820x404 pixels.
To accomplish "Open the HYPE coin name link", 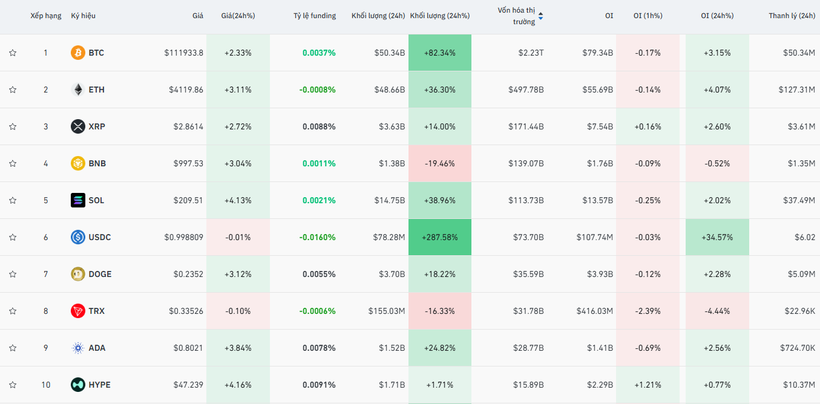I will coord(99,385).
